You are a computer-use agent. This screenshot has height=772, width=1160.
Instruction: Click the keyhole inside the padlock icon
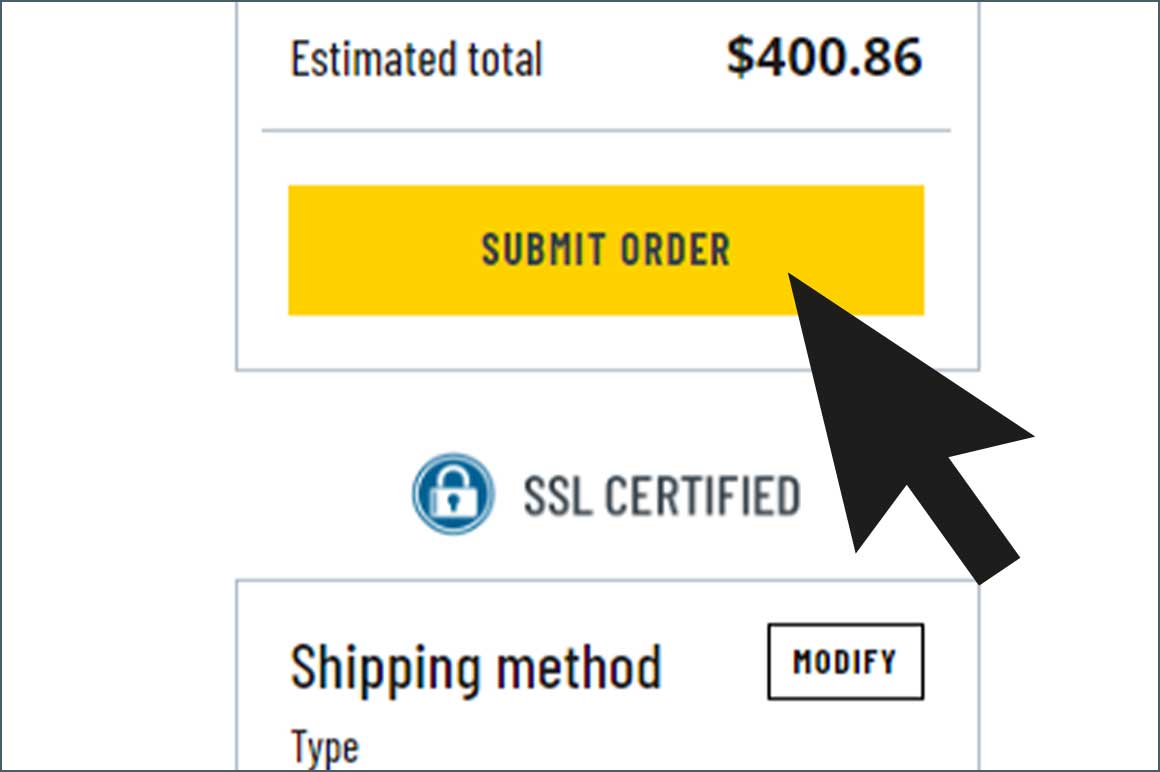point(453,503)
